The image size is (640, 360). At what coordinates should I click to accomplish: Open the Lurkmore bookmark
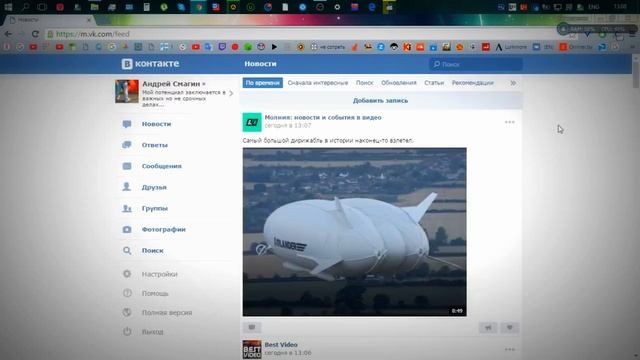coord(511,47)
